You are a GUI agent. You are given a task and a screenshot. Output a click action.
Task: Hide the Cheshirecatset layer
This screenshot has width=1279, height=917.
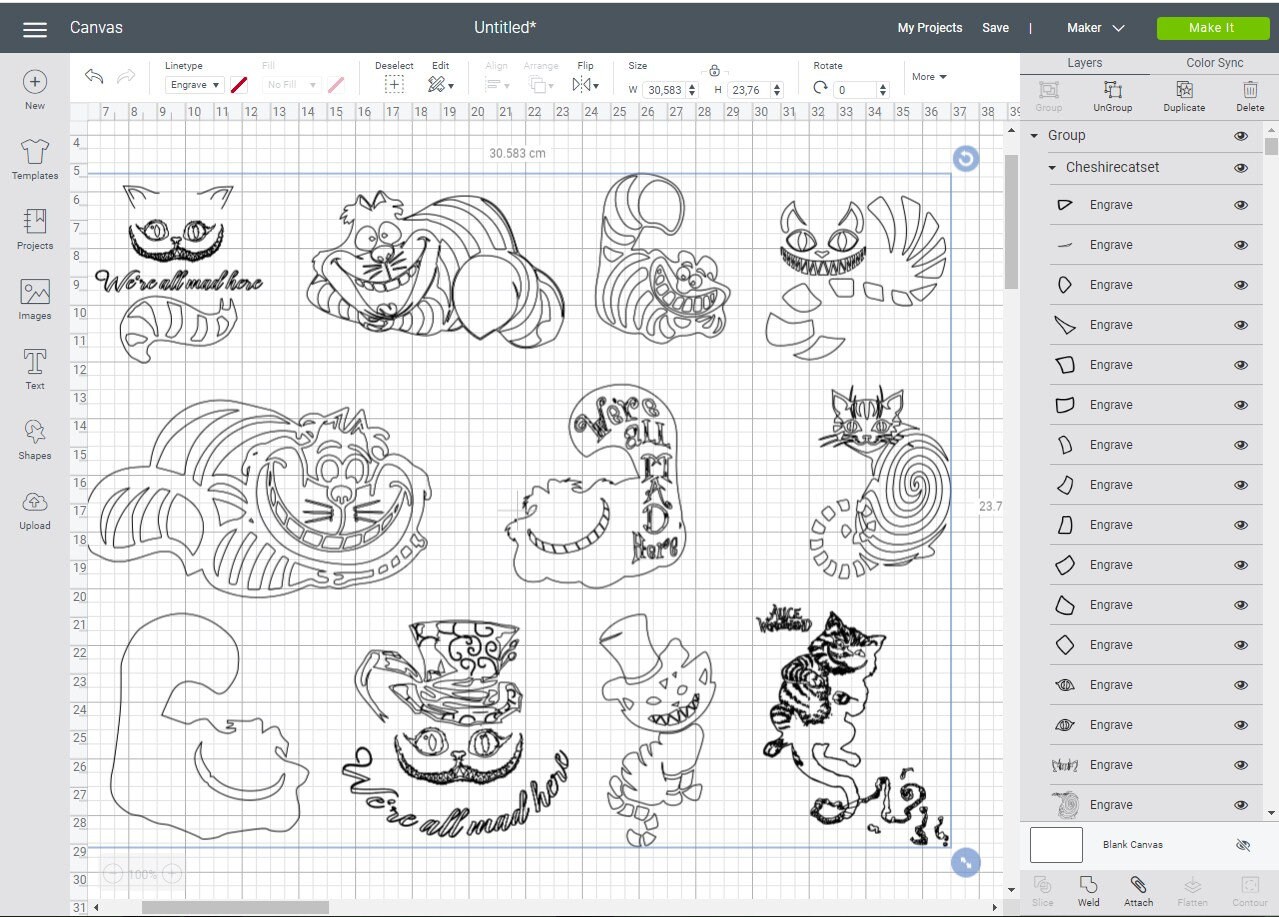1241,168
